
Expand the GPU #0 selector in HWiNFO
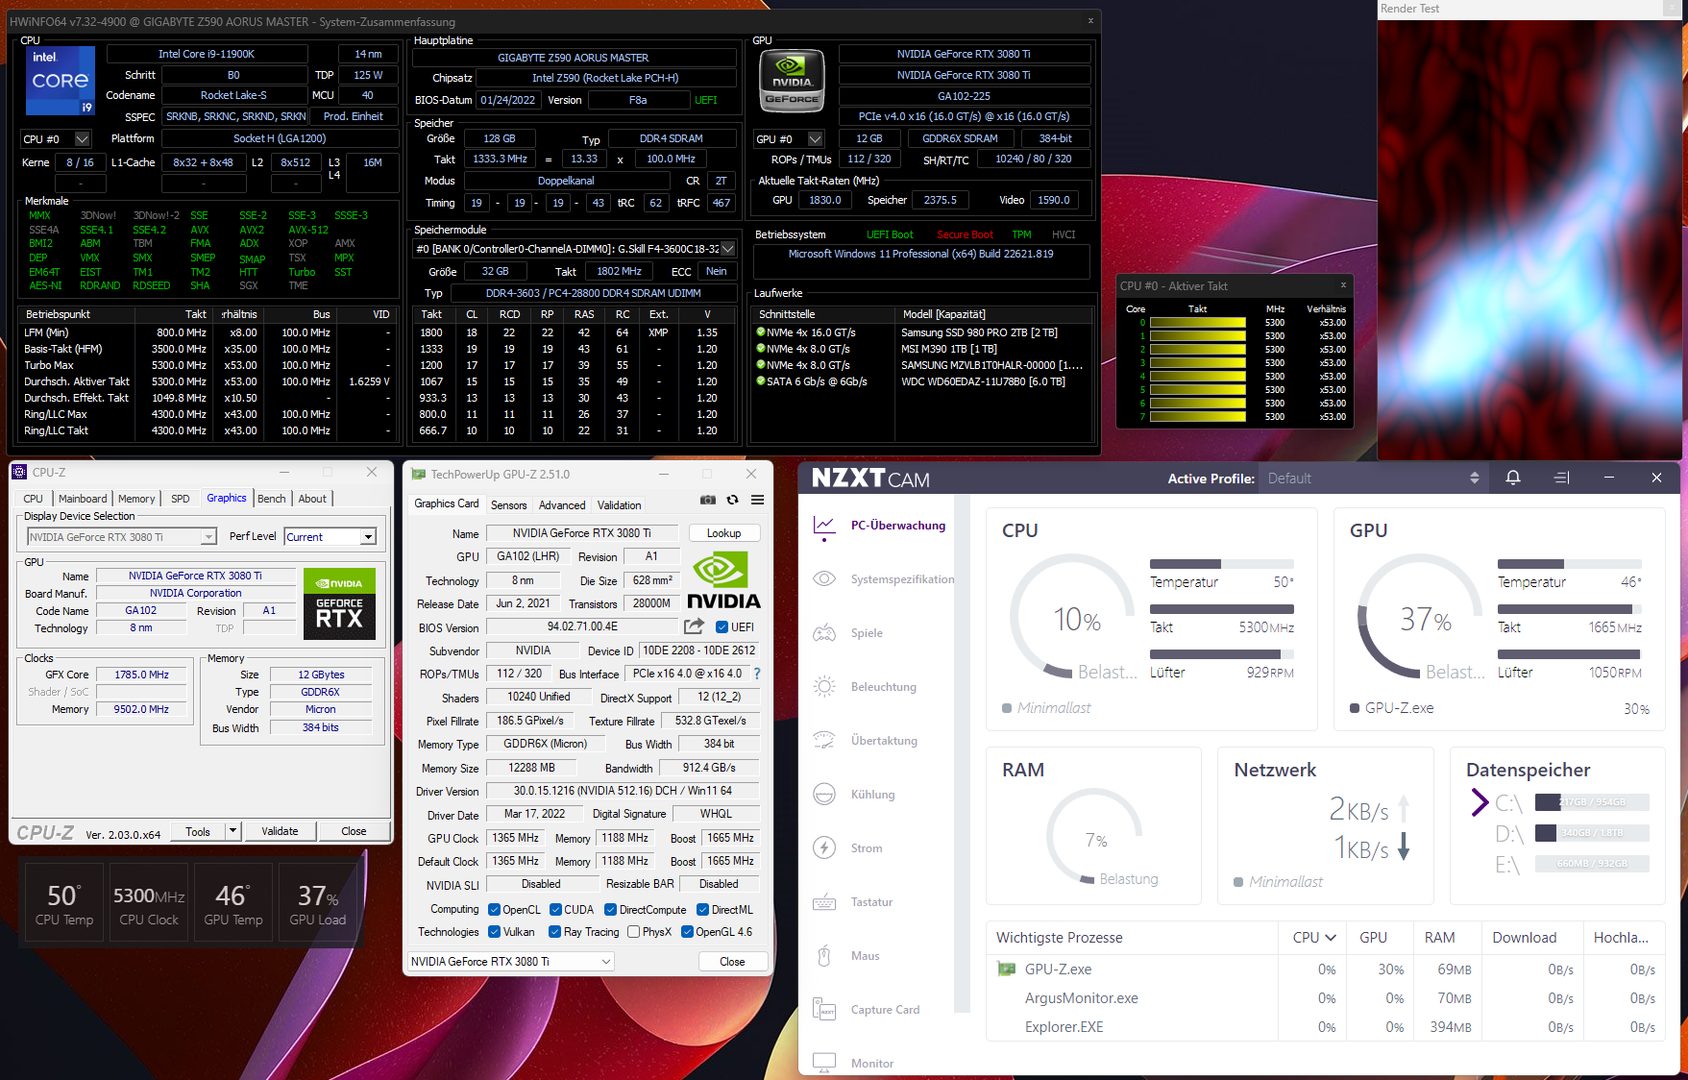815,139
